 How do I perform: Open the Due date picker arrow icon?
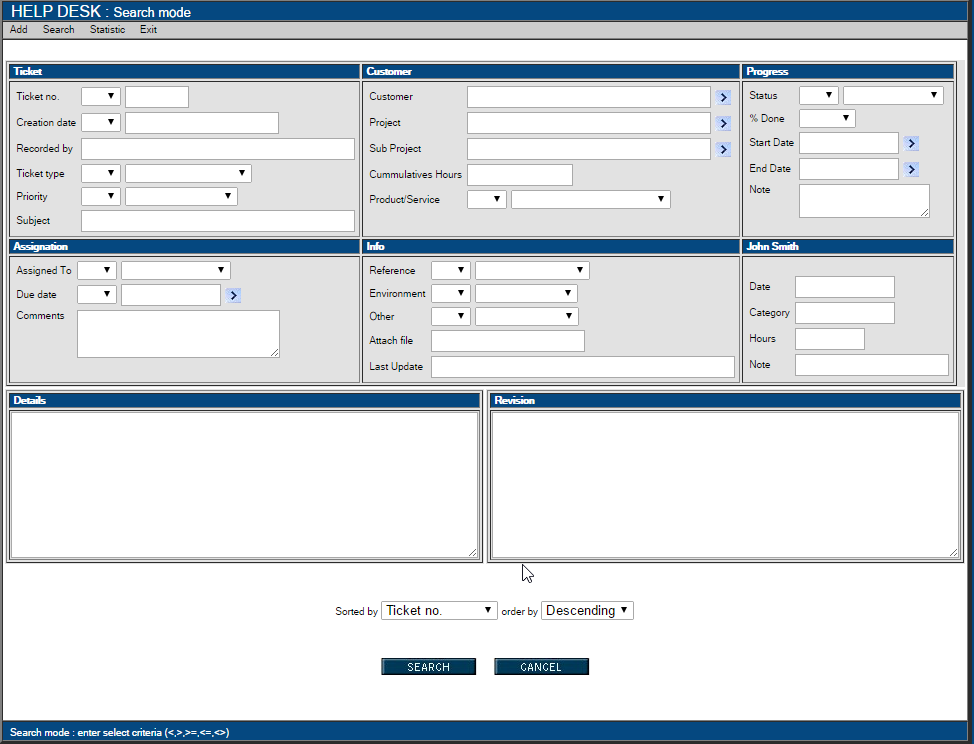[234, 296]
